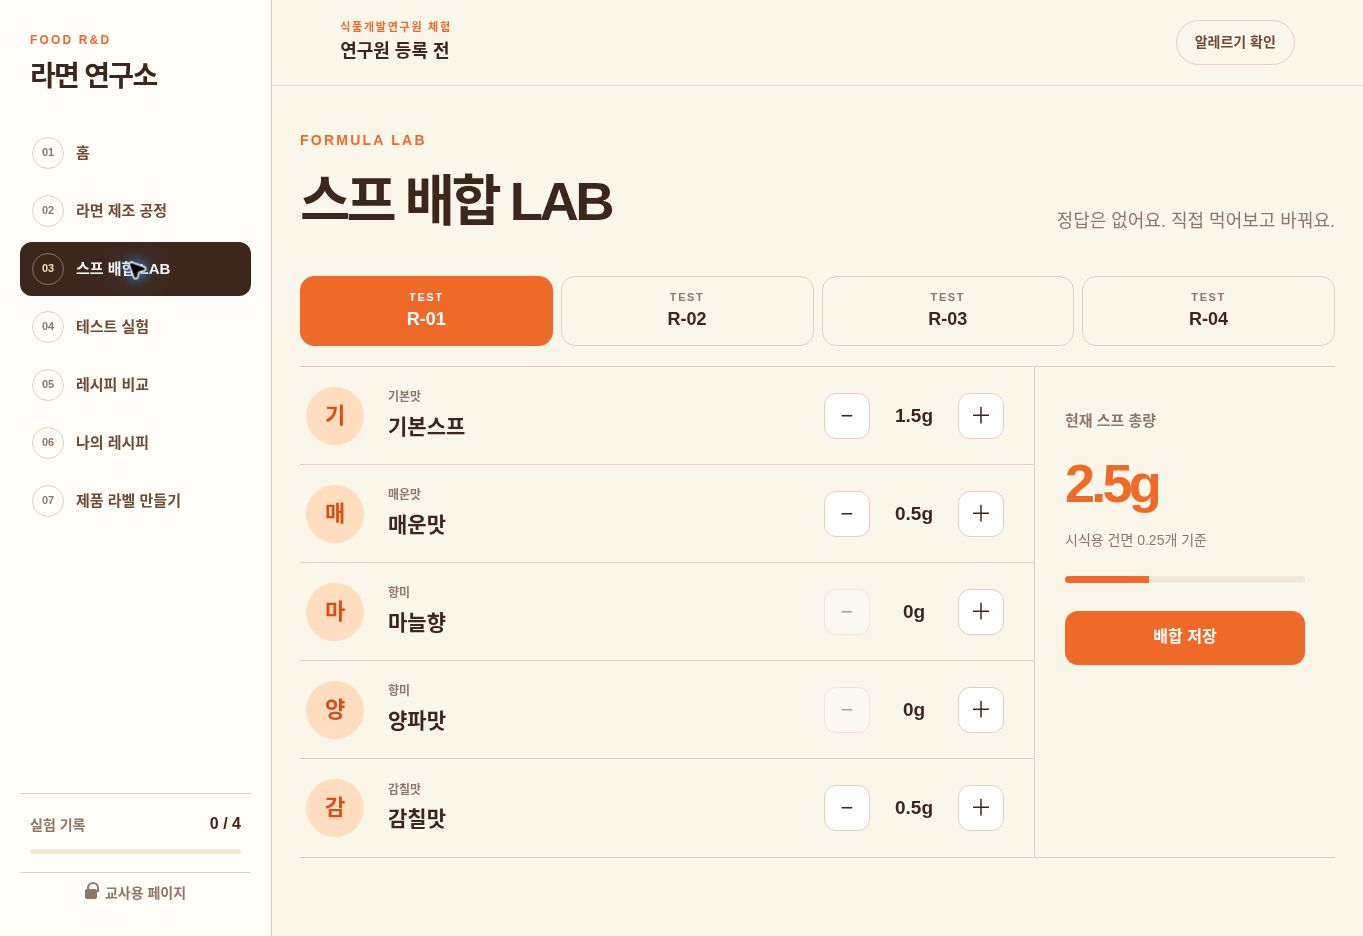Open TEST R-04 recipe tab

1208,311
